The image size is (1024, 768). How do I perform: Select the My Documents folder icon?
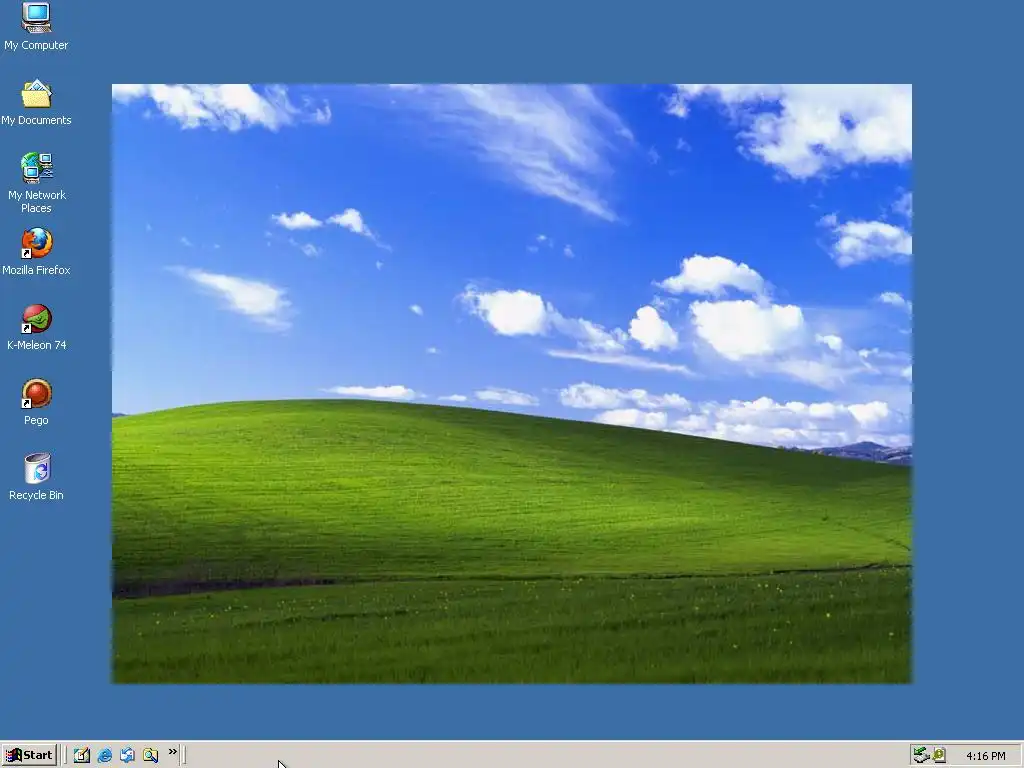click(x=37, y=94)
